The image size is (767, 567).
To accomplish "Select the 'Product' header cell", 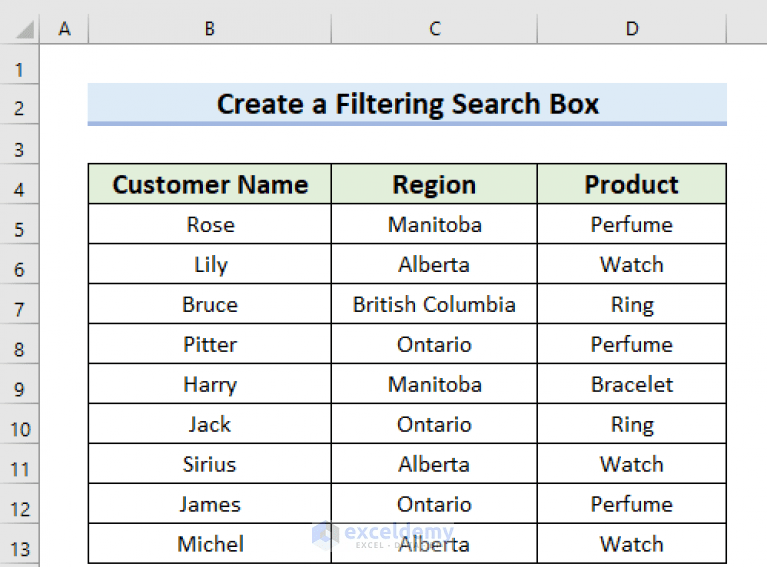I will (x=632, y=184).
